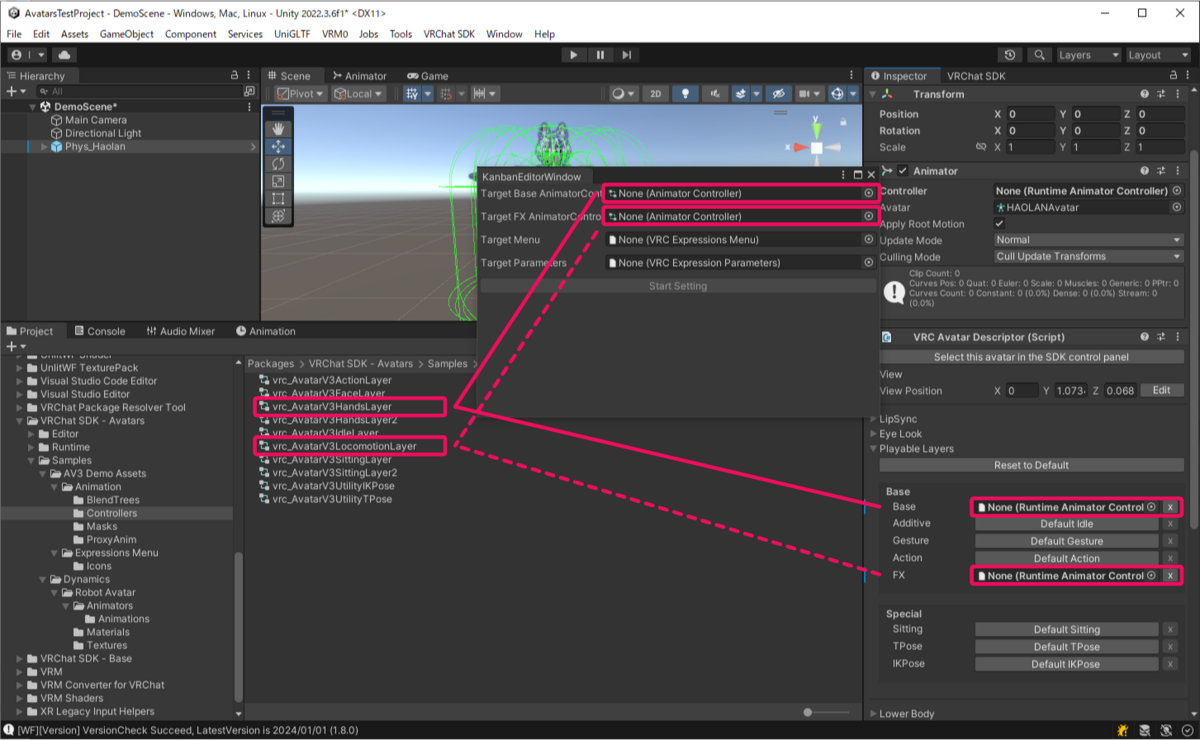
Task: Select the Scale tool in scene overlay
Action: click(x=279, y=181)
